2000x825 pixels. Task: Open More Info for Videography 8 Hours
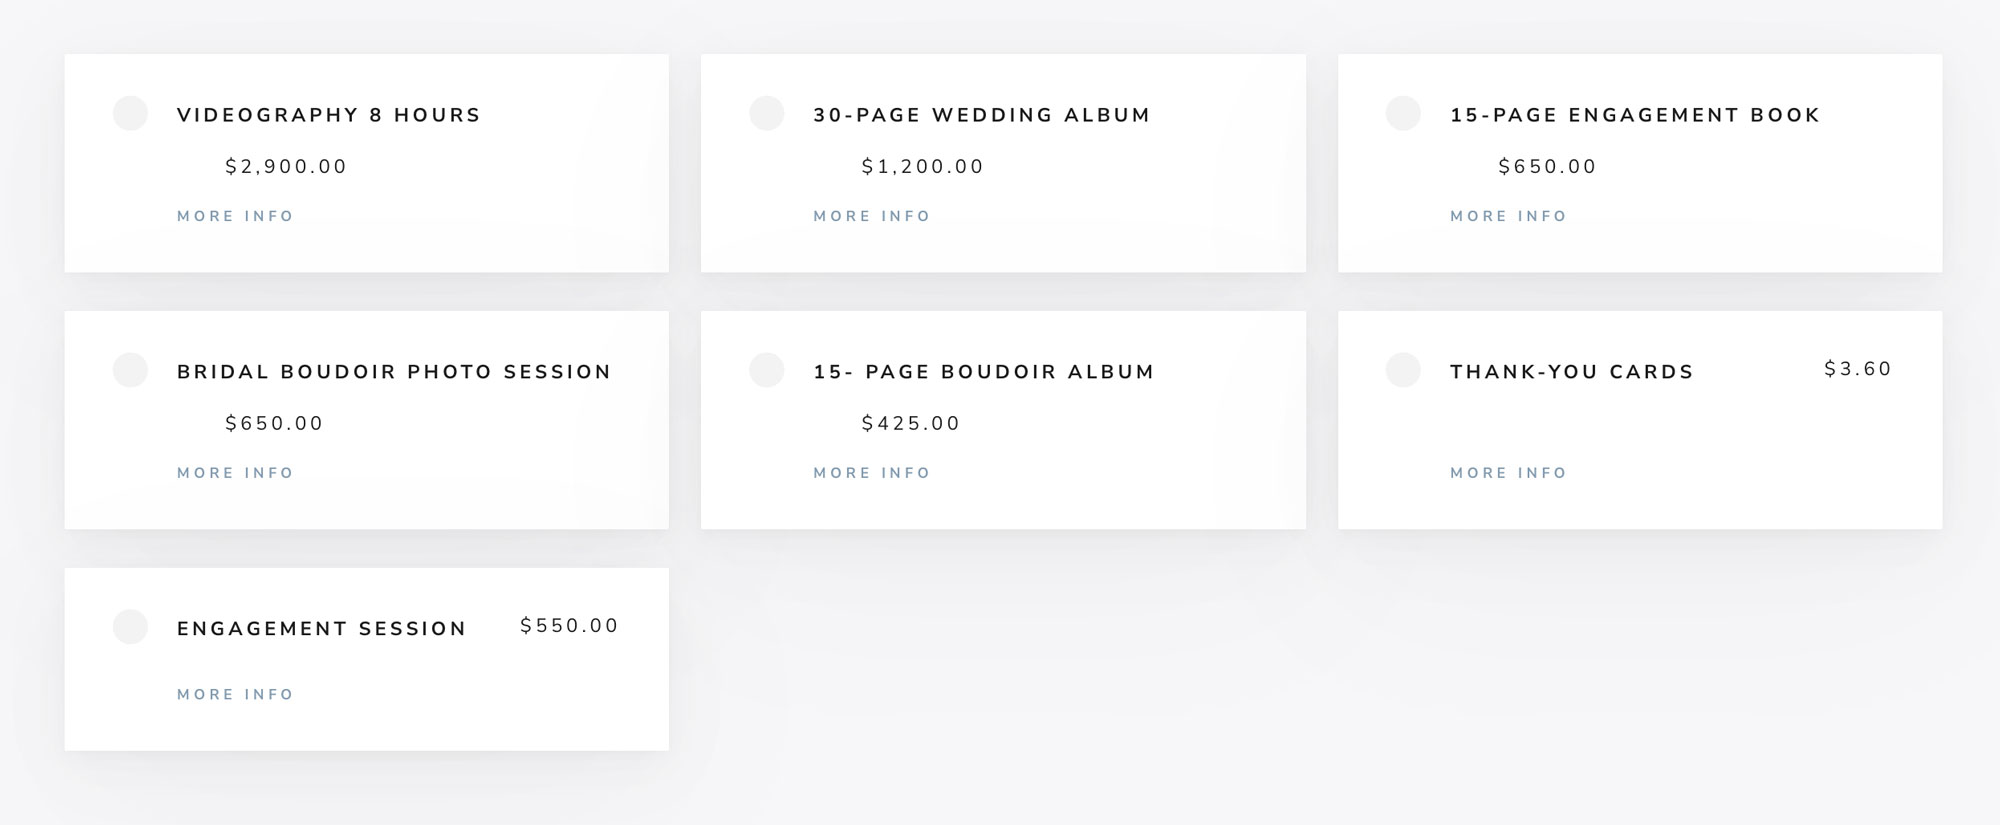(235, 216)
